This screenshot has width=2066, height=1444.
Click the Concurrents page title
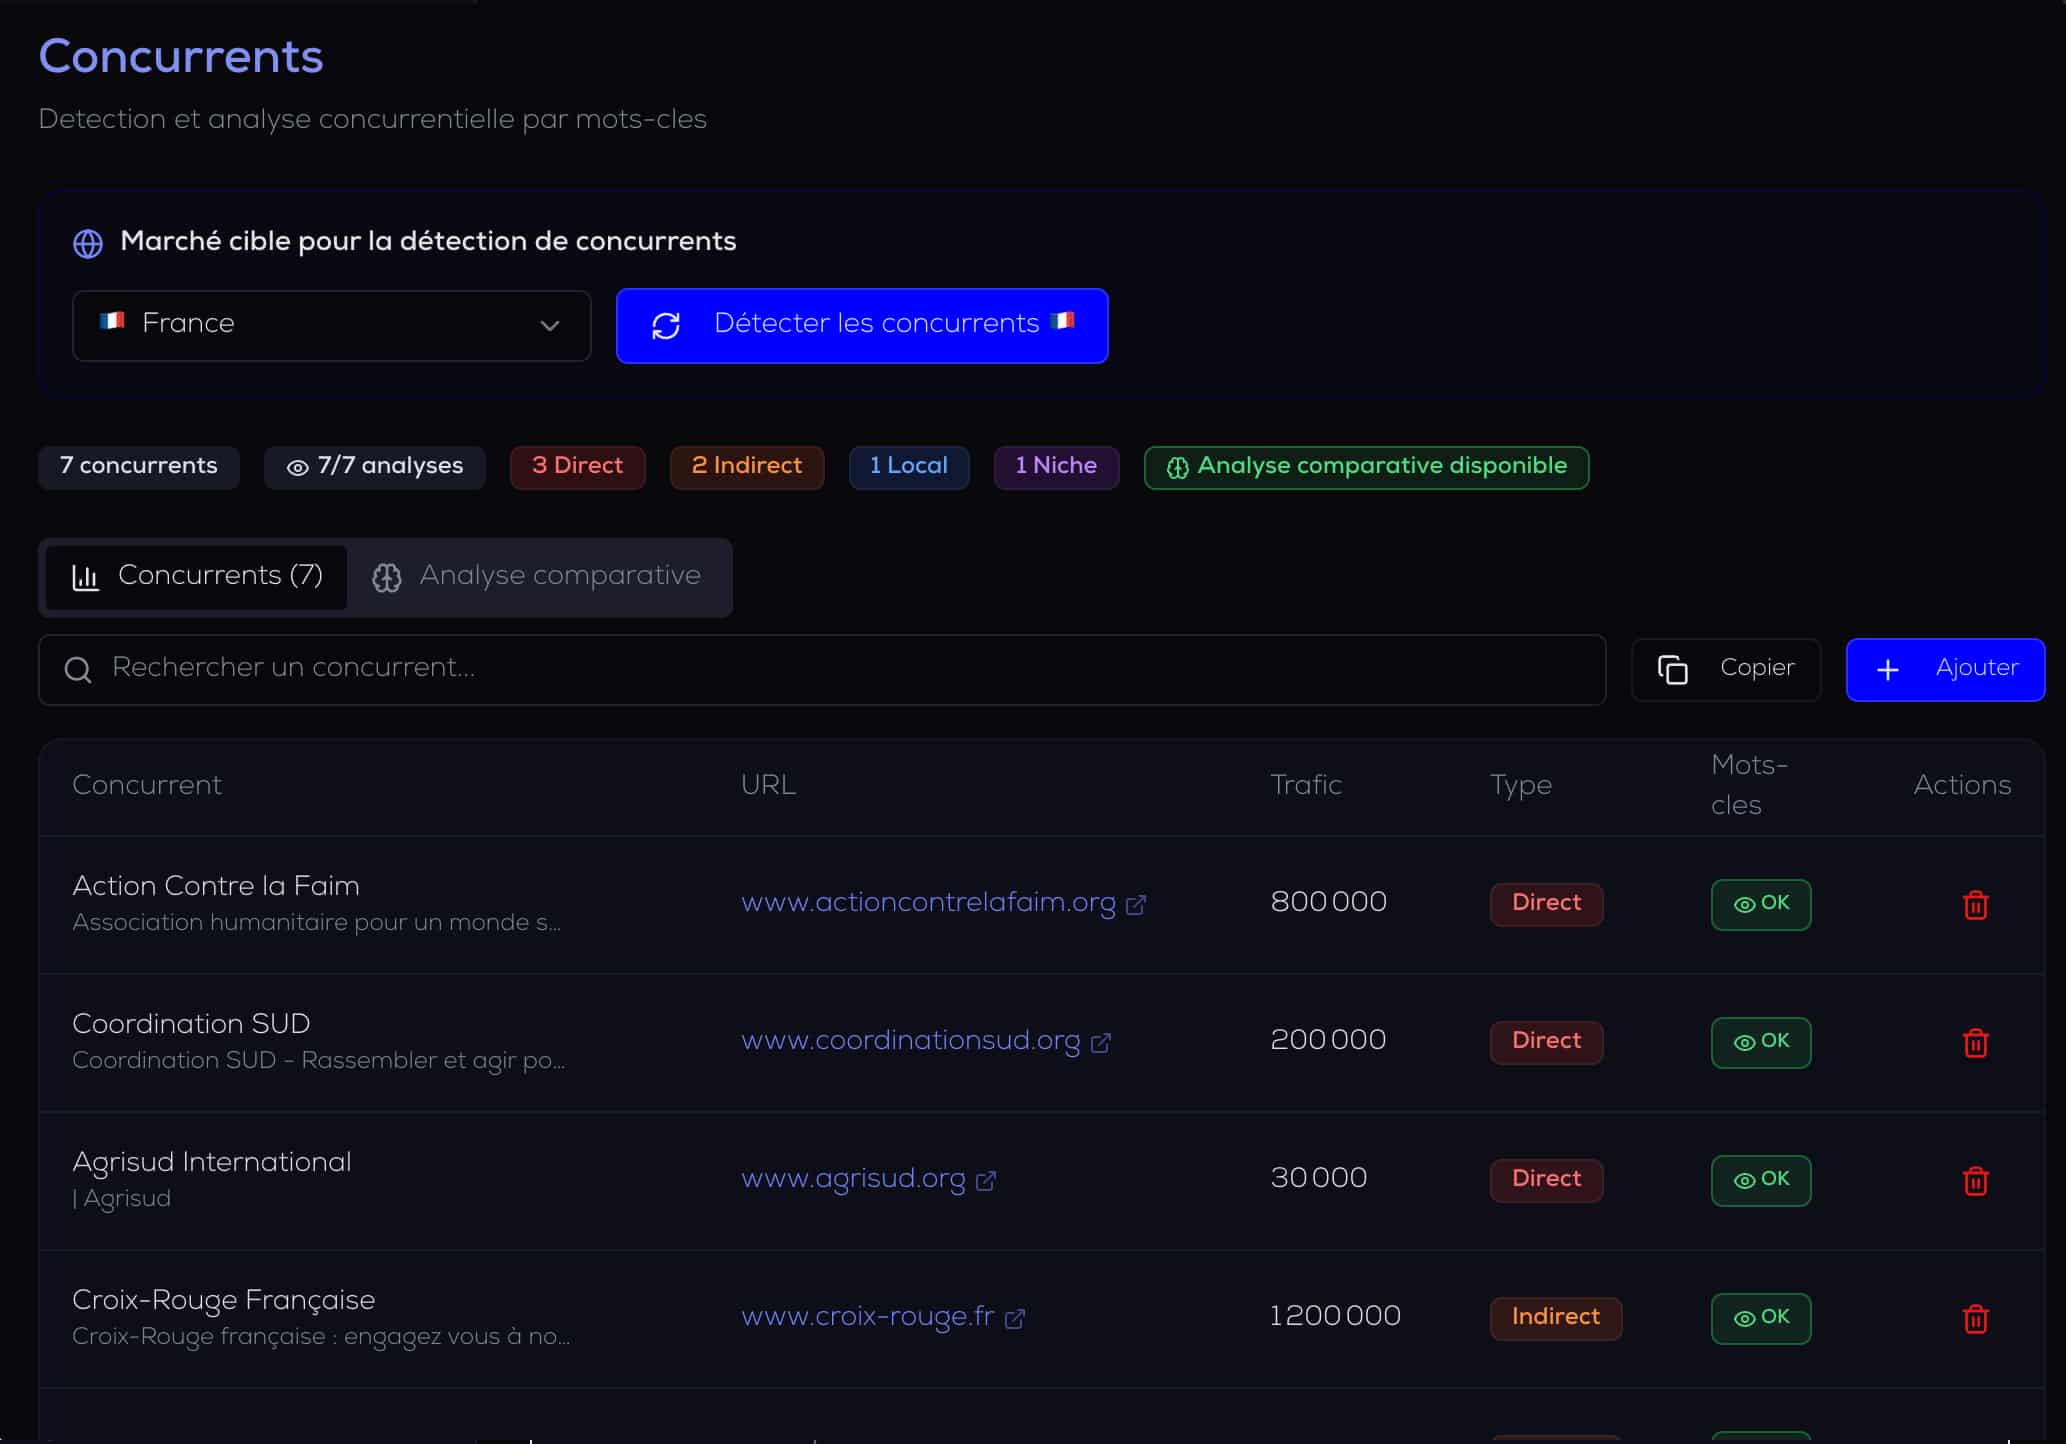181,57
